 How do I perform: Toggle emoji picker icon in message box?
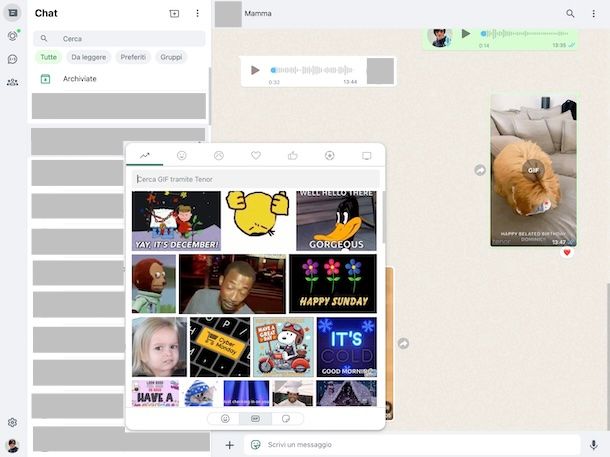[x=256, y=445]
